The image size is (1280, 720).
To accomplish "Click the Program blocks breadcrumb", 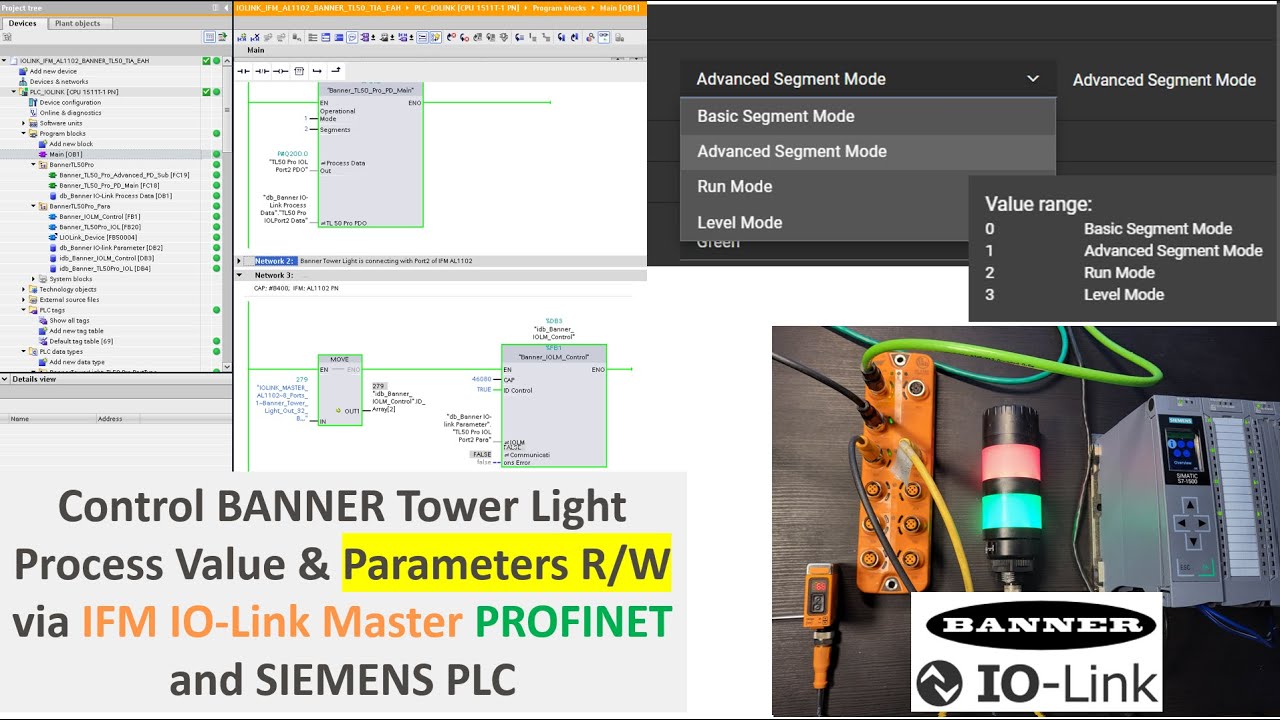I will click(x=557, y=8).
